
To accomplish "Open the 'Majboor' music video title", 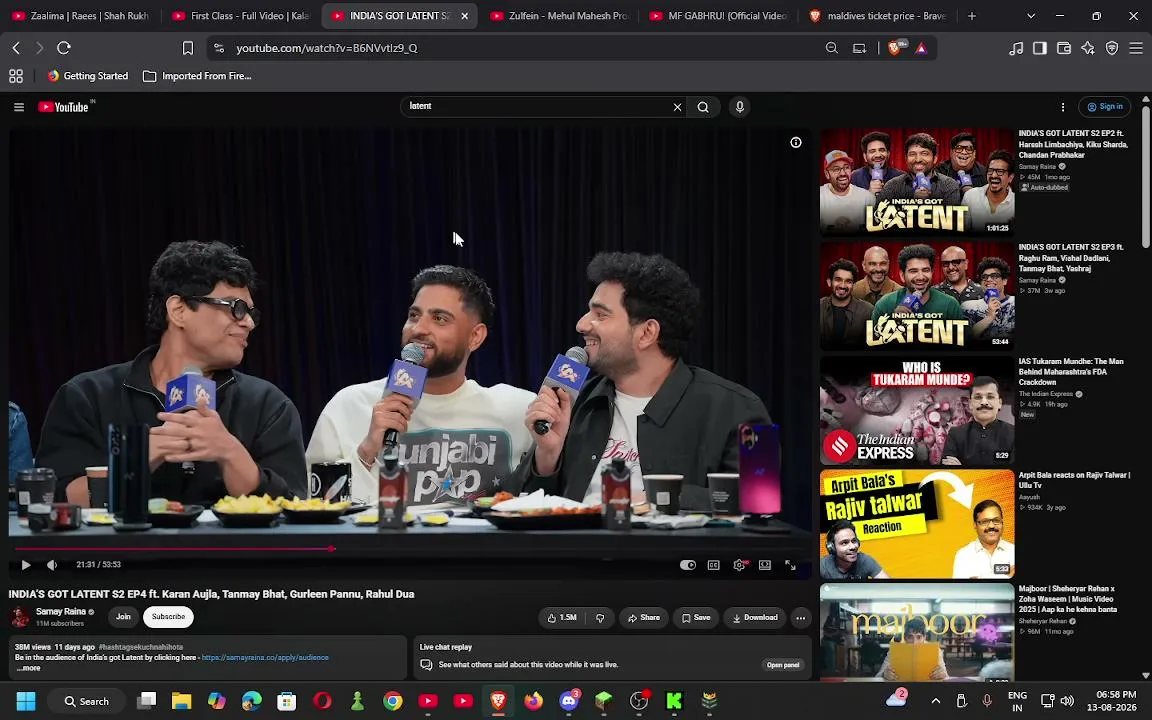I will (x=1068, y=599).
